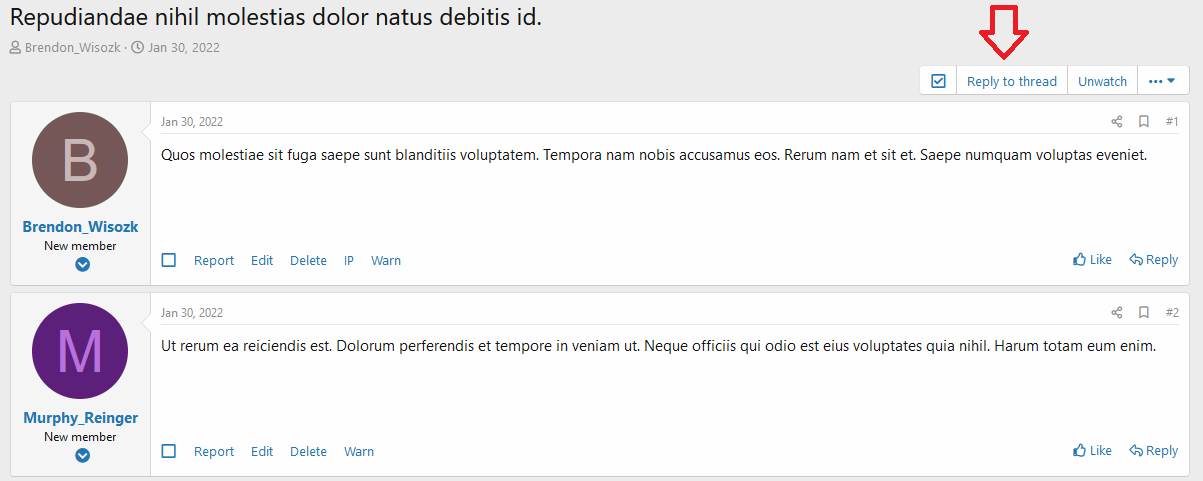This screenshot has height=481, width=1203.
Task: Delete Murphy_Reinger's post
Action: [308, 451]
